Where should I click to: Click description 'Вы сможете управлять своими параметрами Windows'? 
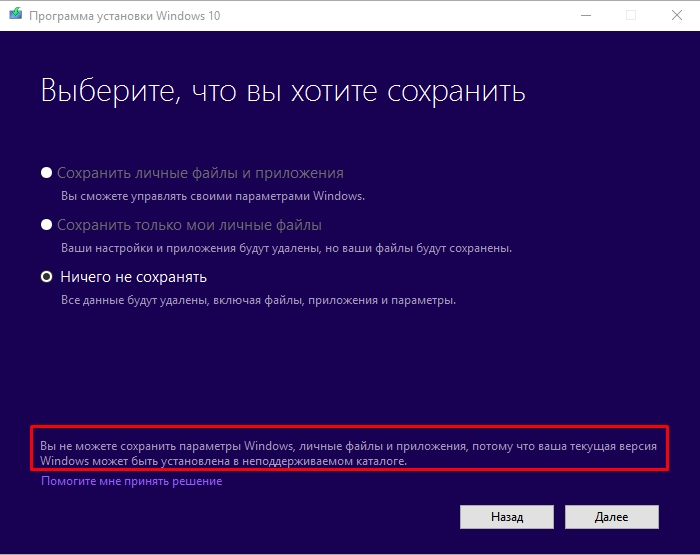coord(212,196)
